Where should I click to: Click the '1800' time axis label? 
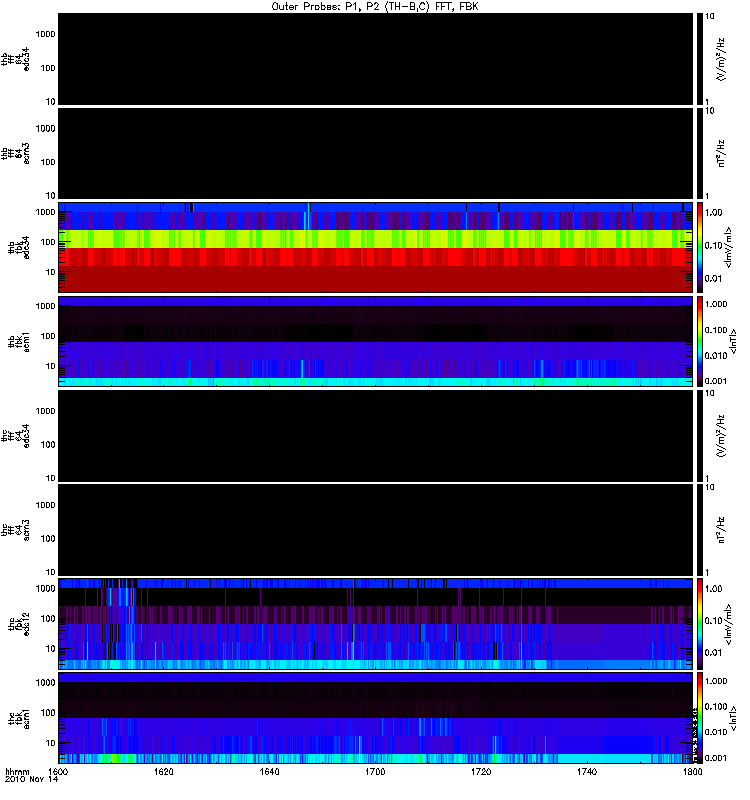click(692, 771)
